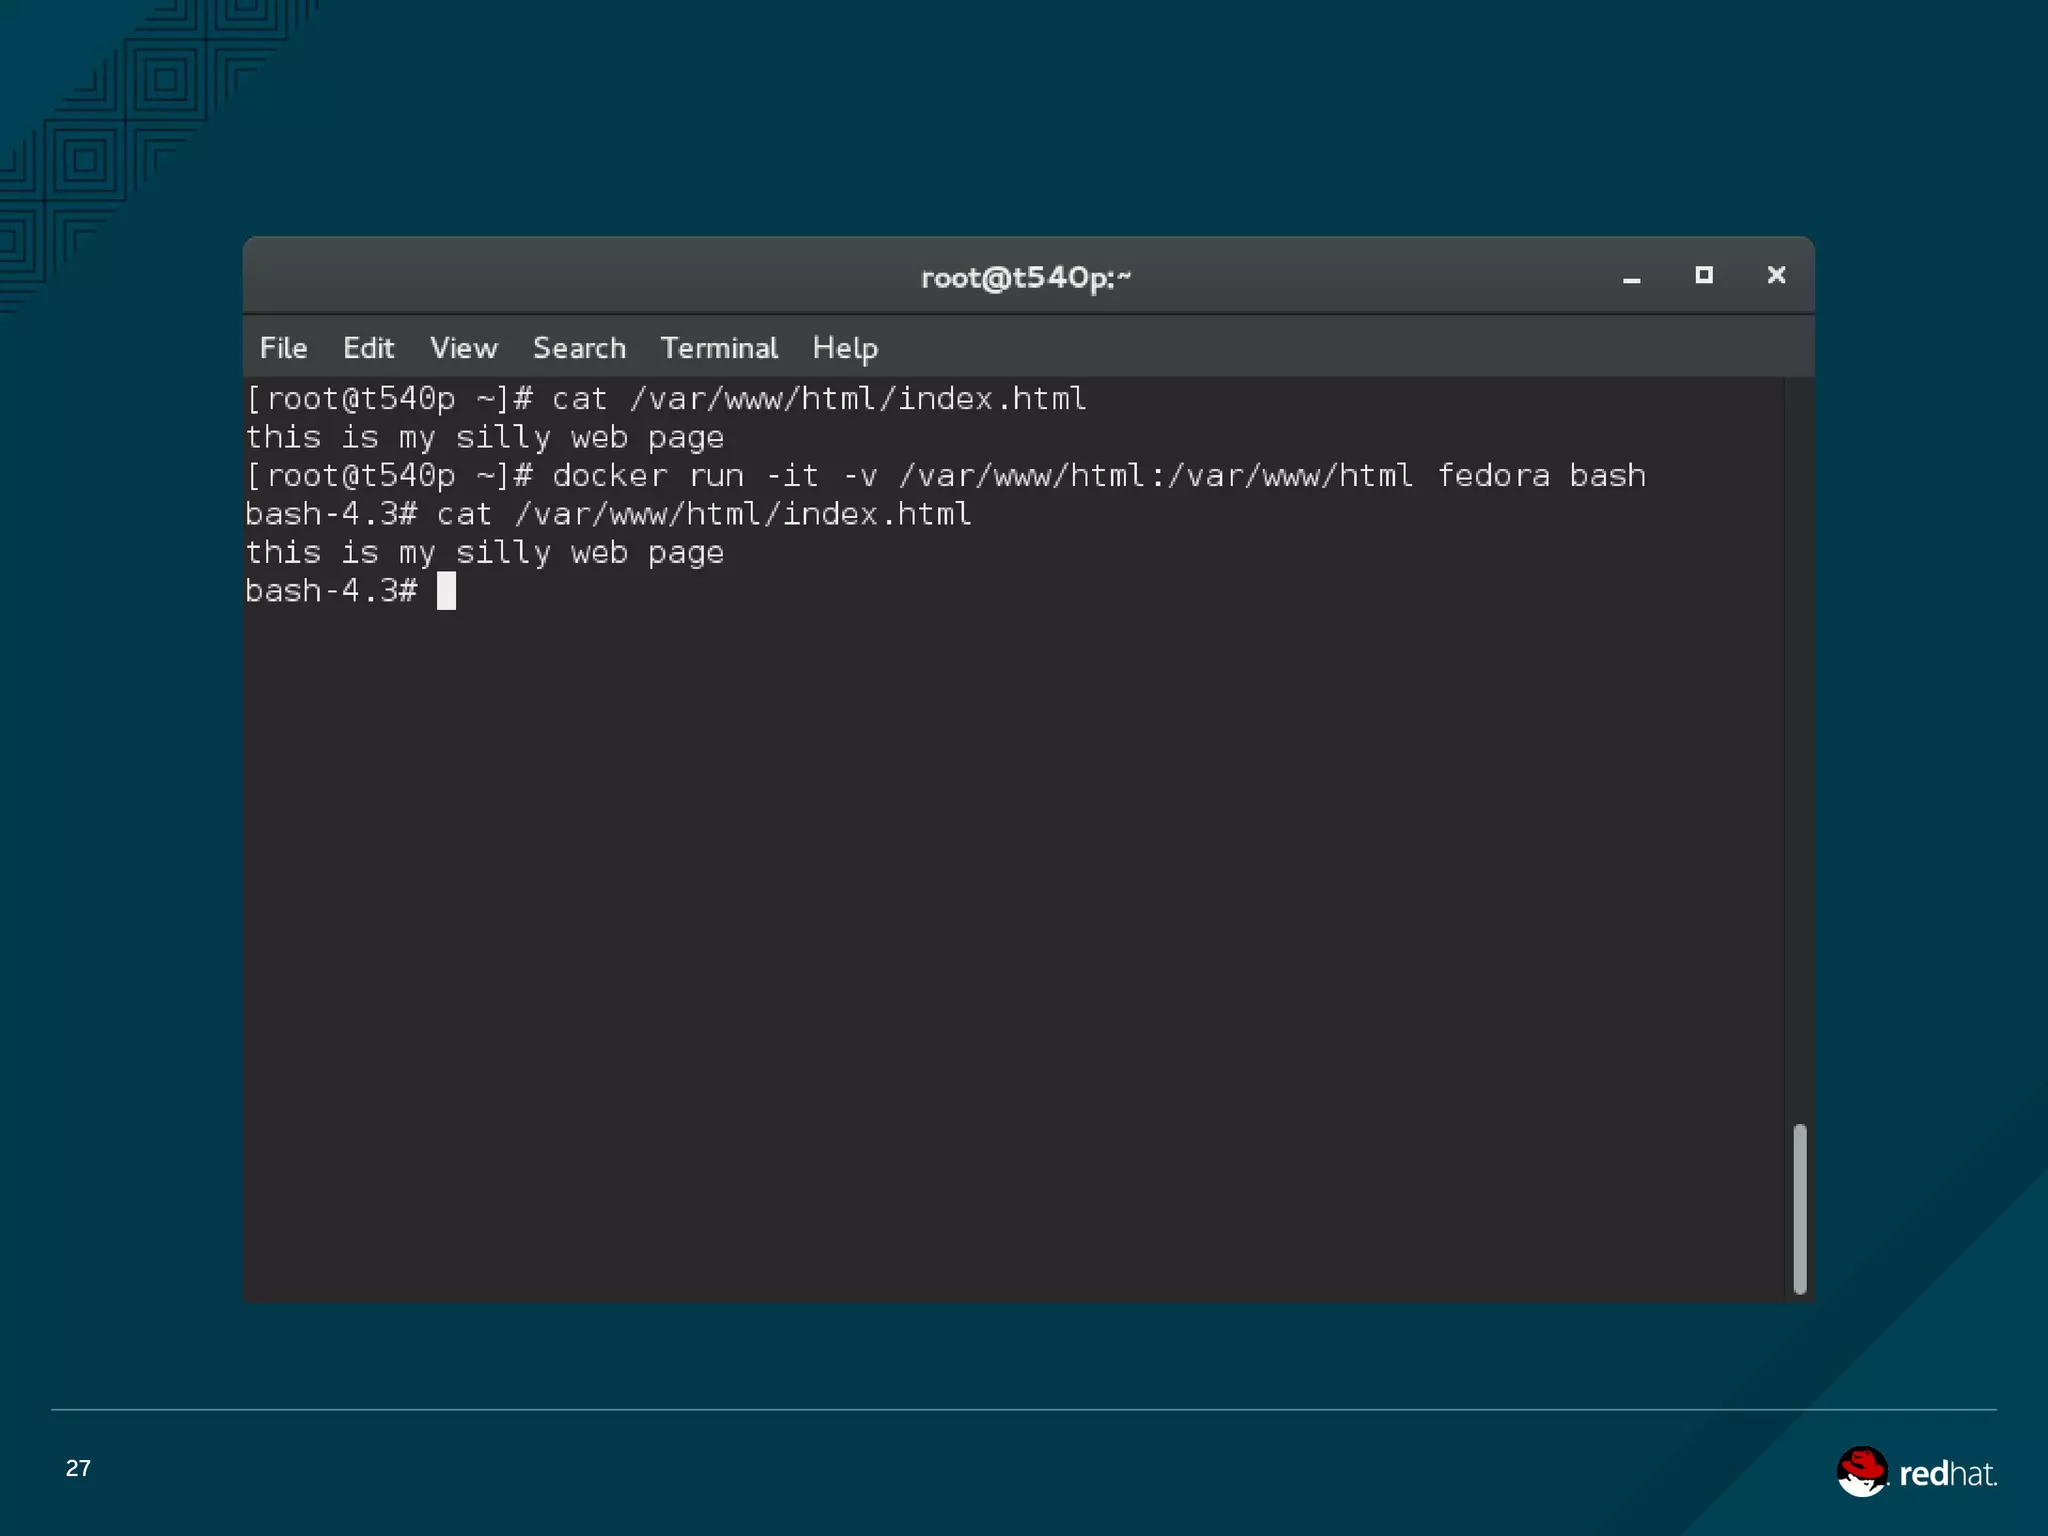
Task: Maximize the terminal window
Action: 1704,275
